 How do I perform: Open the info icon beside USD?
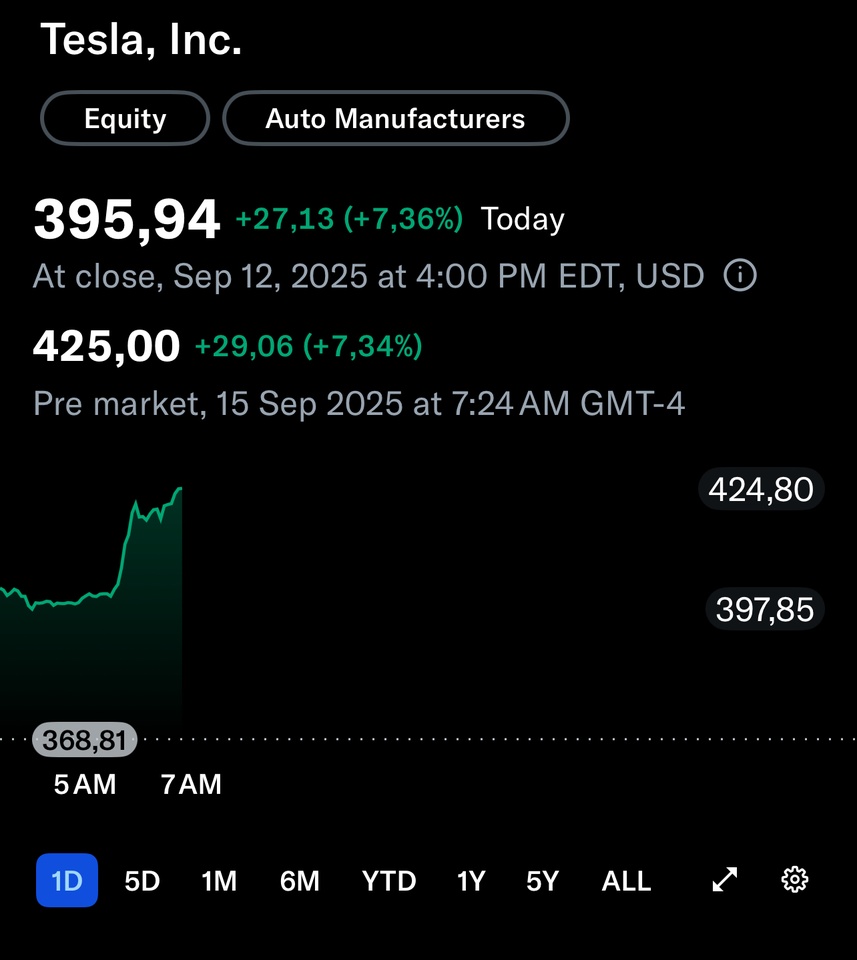[x=740, y=276]
